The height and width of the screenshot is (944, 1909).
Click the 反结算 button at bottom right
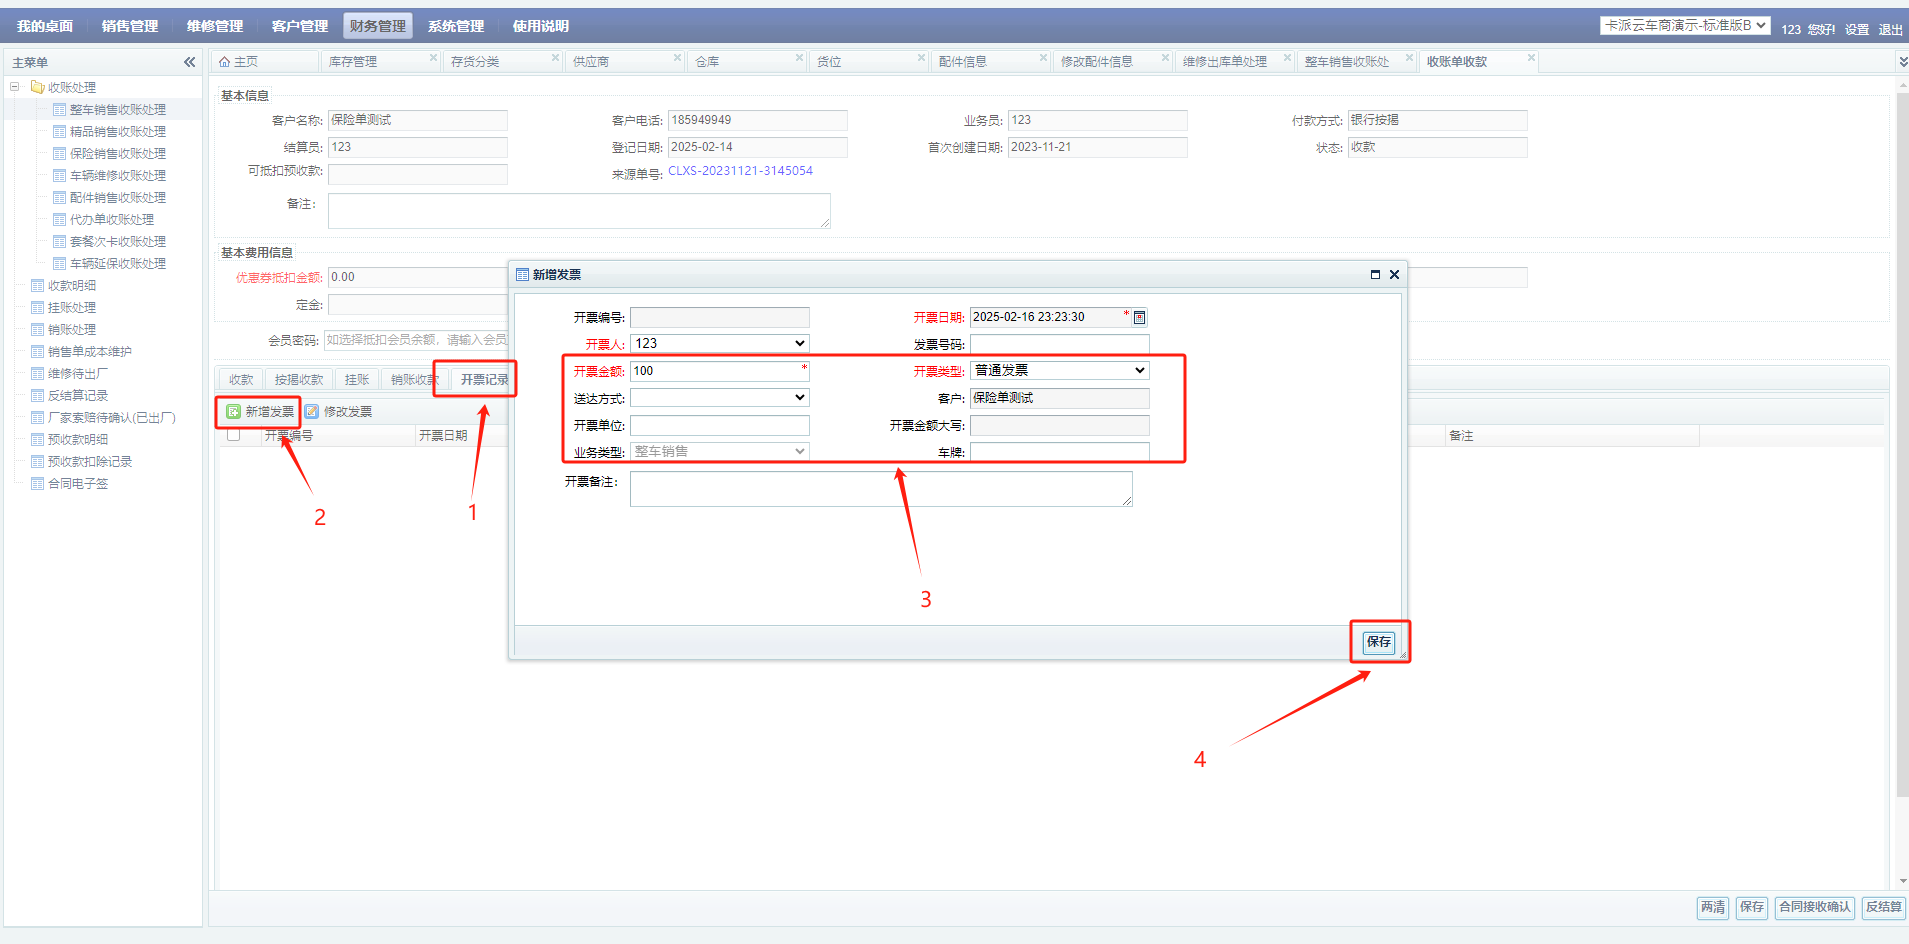click(x=1883, y=907)
